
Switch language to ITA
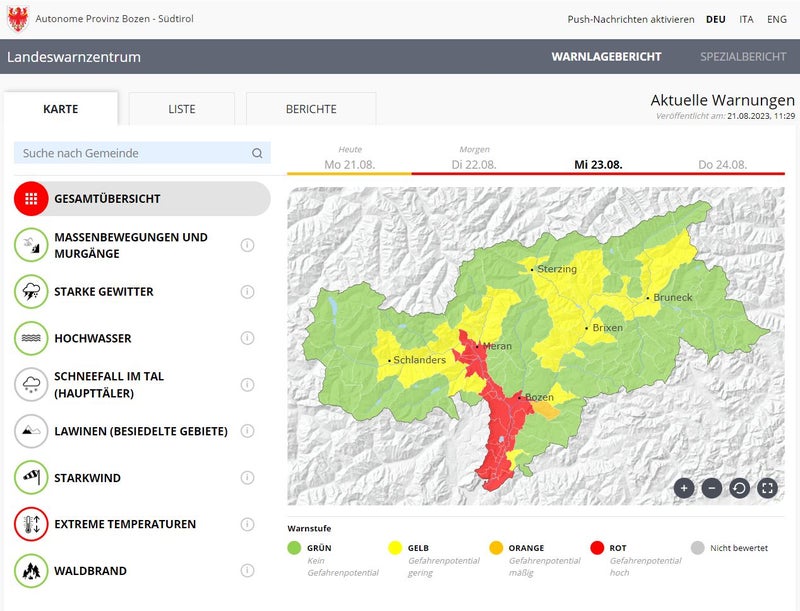click(x=746, y=19)
